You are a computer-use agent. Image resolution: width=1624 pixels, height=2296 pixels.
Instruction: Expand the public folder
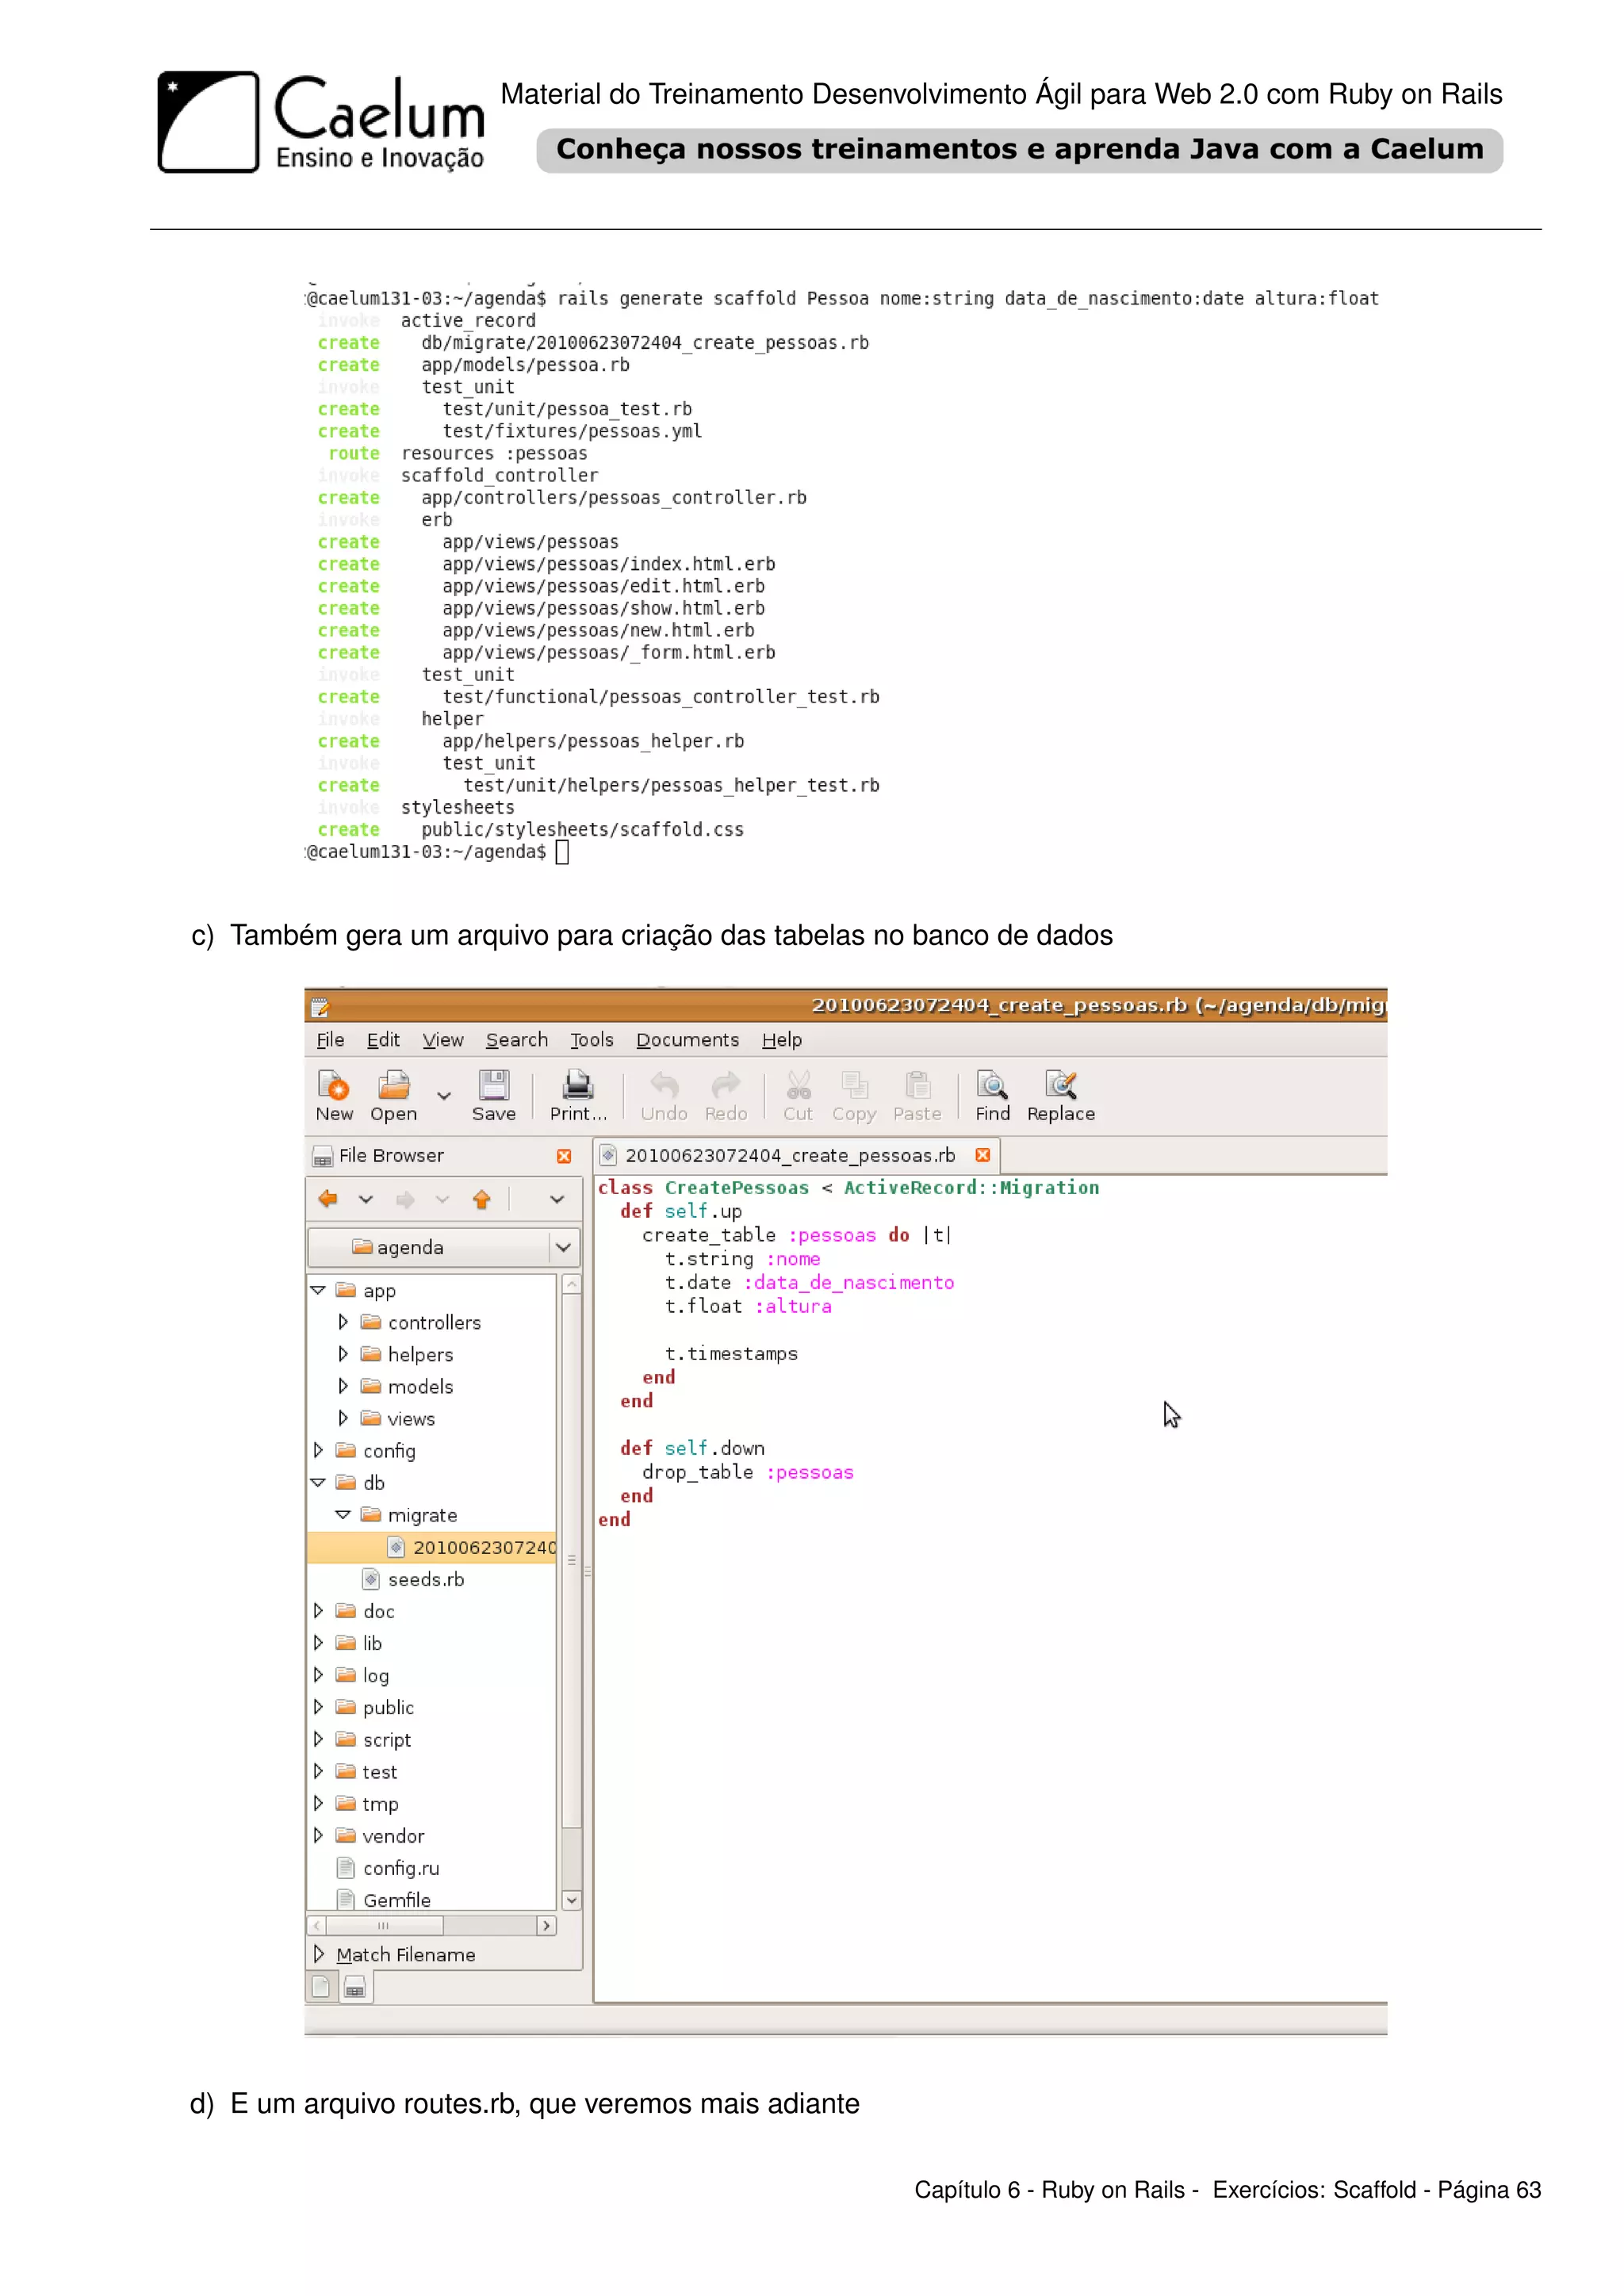point(318,1707)
